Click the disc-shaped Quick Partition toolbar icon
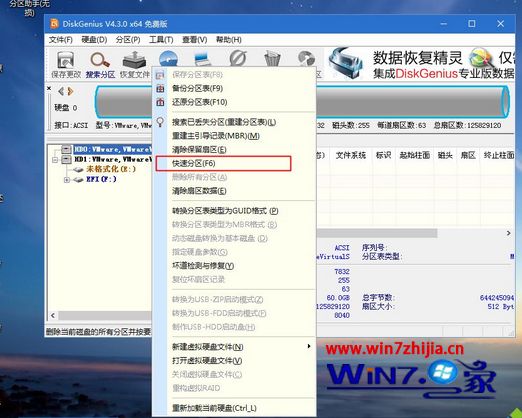Screen dimensions: 522x418 168,59
